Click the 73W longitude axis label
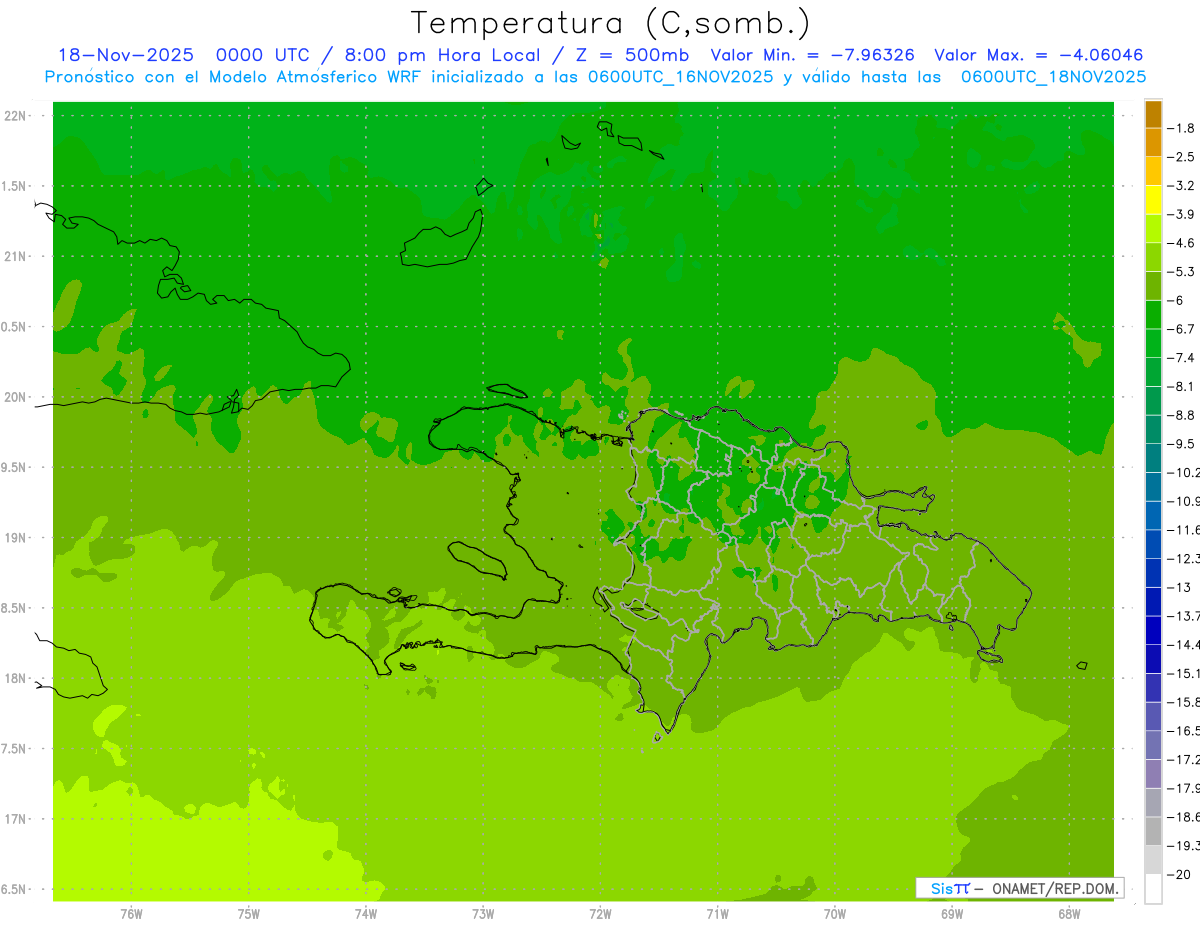 [483, 913]
